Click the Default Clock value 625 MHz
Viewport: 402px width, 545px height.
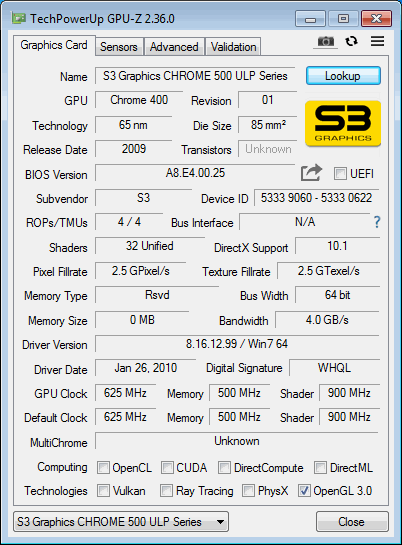pyautogui.click(x=125, y=417)
